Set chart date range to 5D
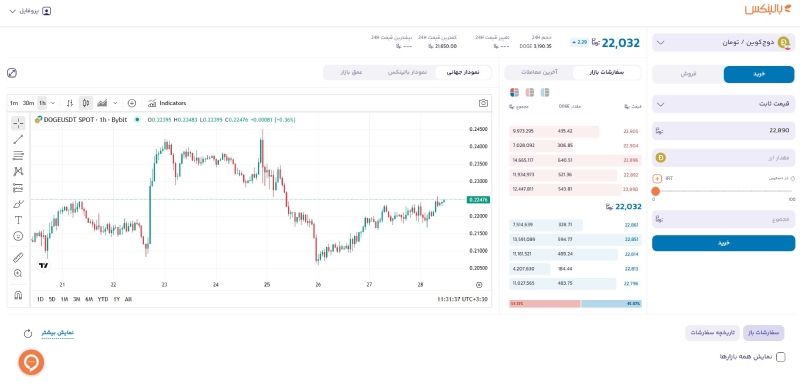The width and height of the screenshot is (800, 383). [52, 299]
